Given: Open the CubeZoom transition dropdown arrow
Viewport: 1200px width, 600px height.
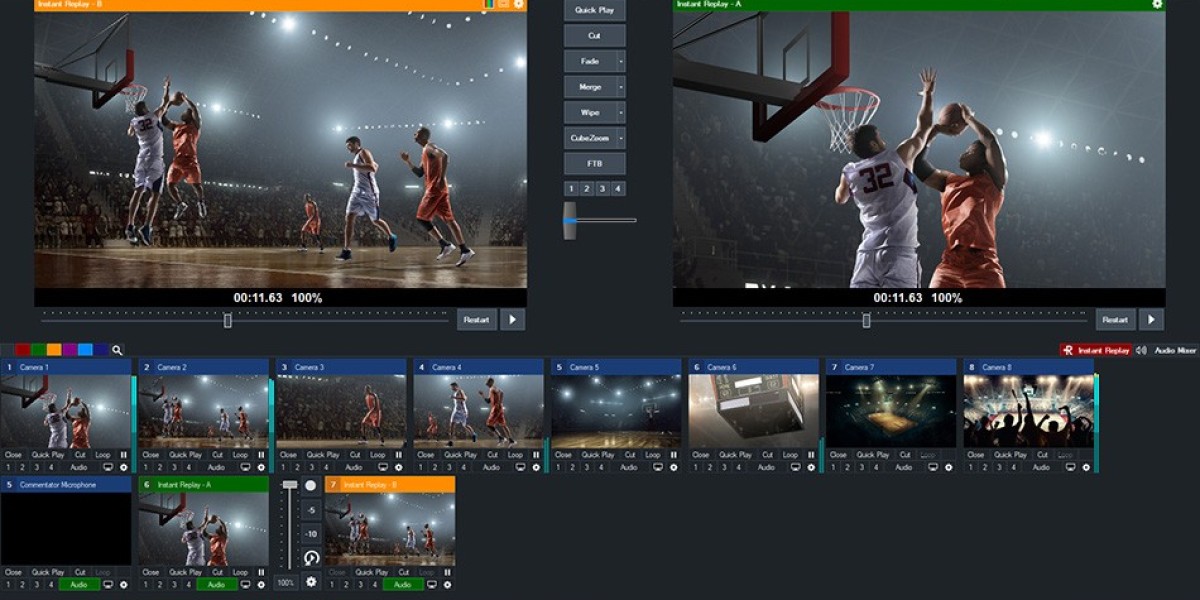Looking at the screenshot, I should 621,138.
